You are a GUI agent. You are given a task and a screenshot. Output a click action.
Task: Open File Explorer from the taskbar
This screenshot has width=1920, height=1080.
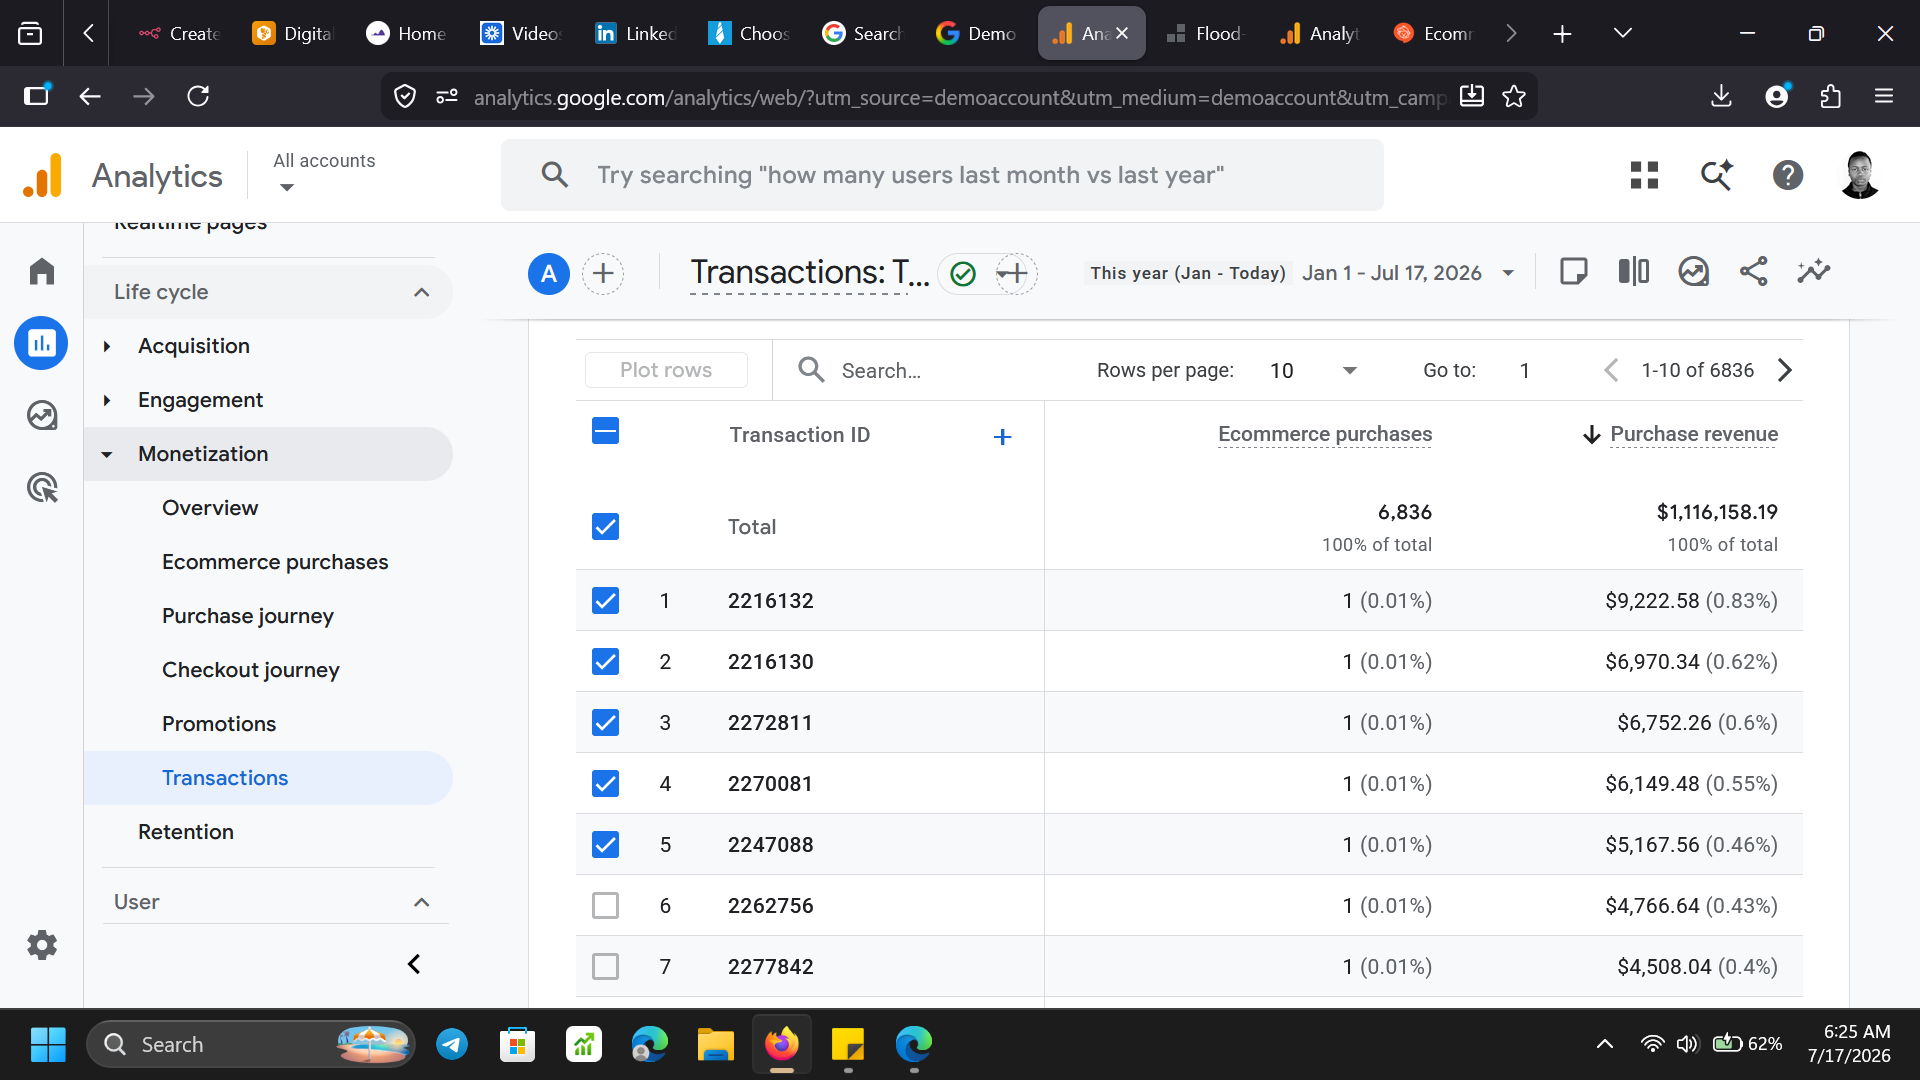(715, 1045)
